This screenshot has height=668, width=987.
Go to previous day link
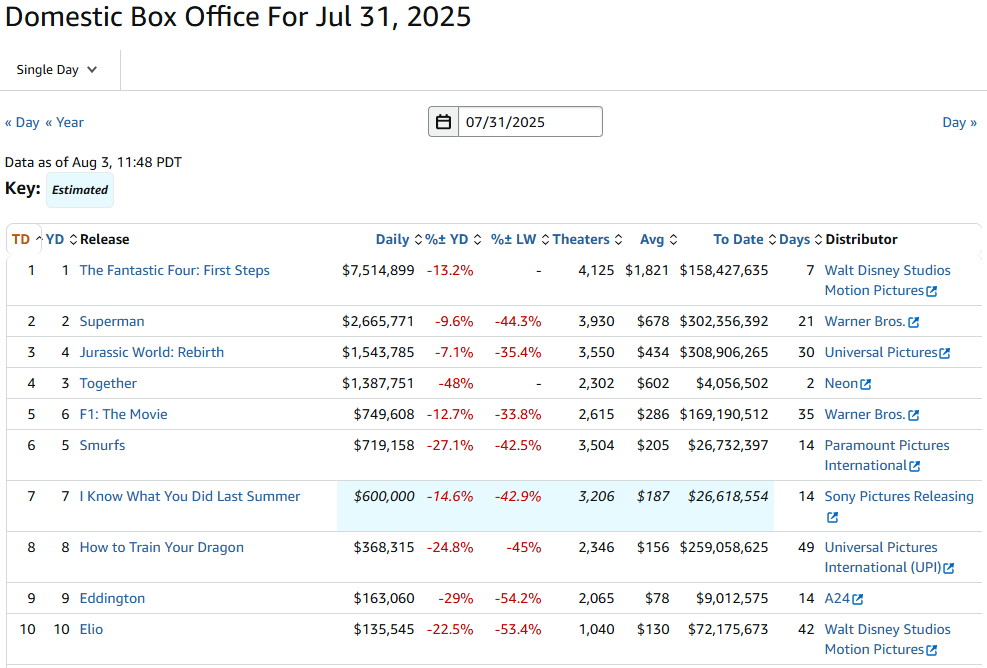22,122
